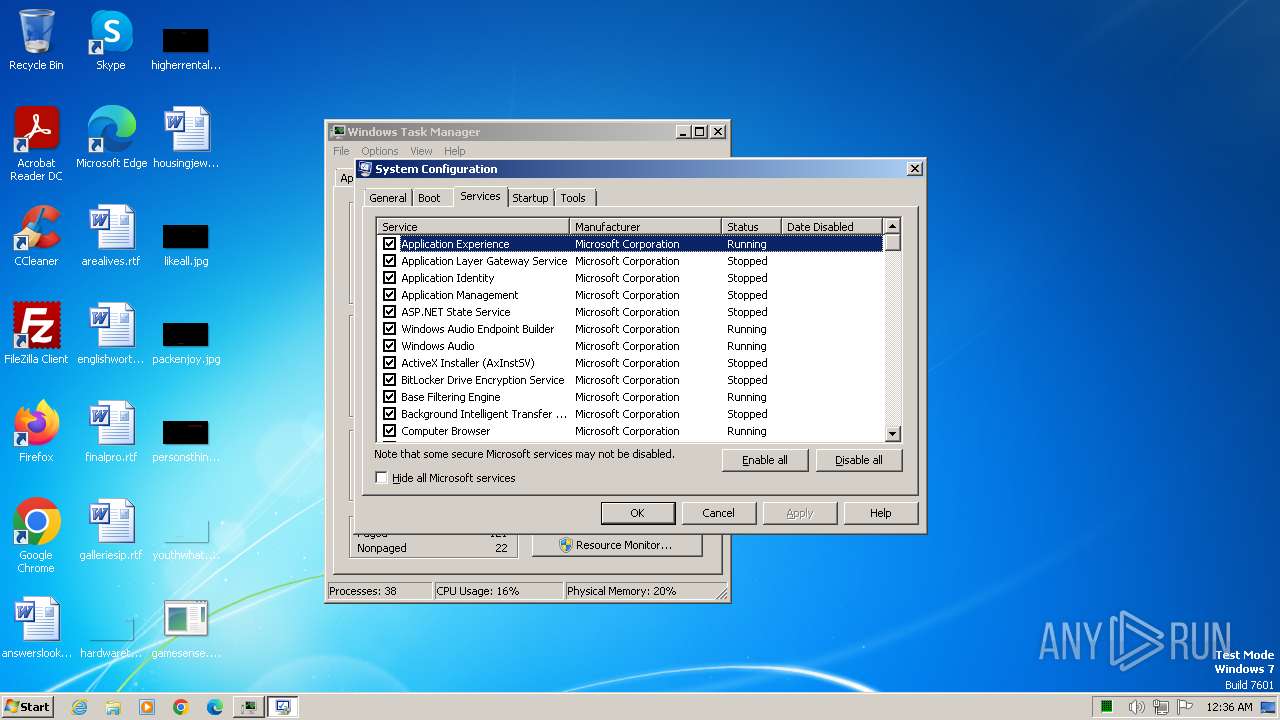Select likeall.jpg image file

[x=186, y=245]
